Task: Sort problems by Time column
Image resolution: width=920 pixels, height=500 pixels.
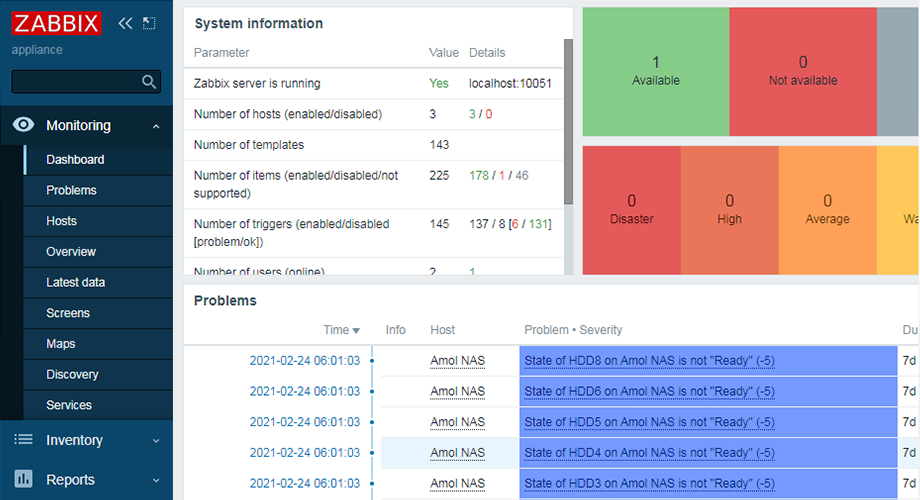Action: coord(341,330)
